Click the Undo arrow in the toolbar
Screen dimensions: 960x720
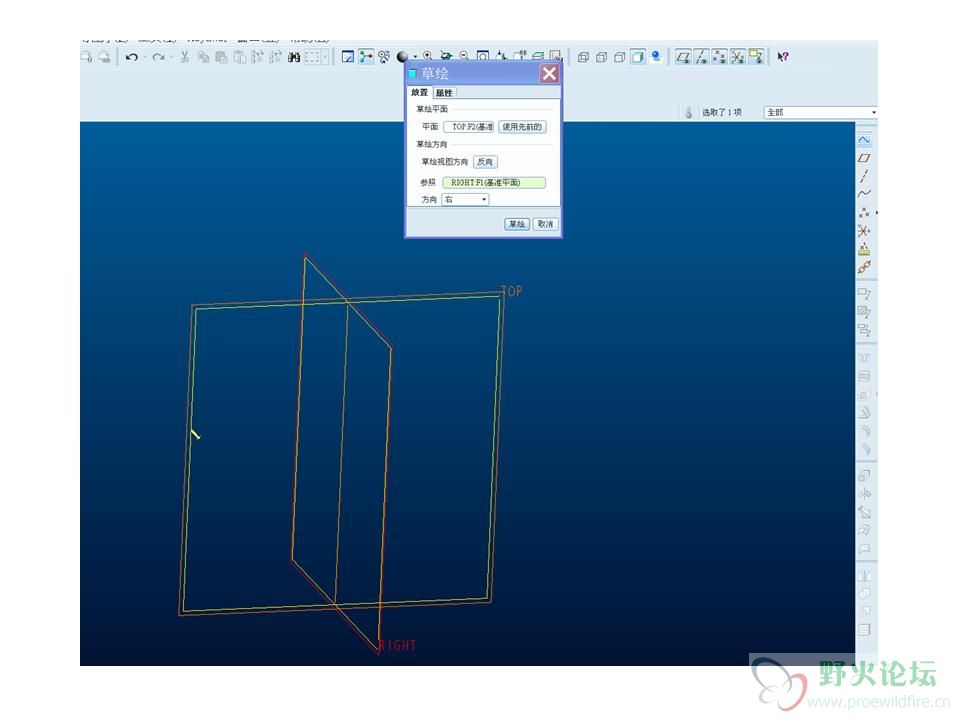[x=131, y=57]
